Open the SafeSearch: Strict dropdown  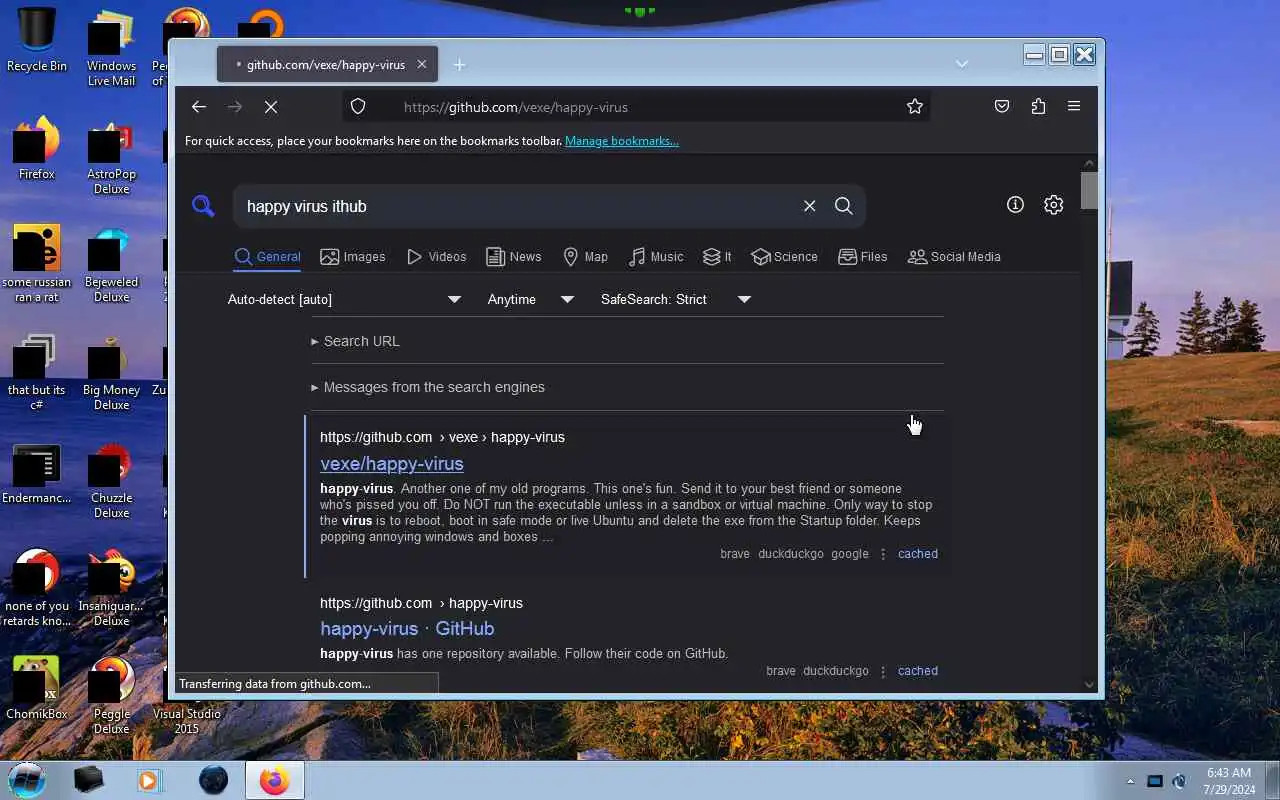pyautogui.click(x=675, y=299)
